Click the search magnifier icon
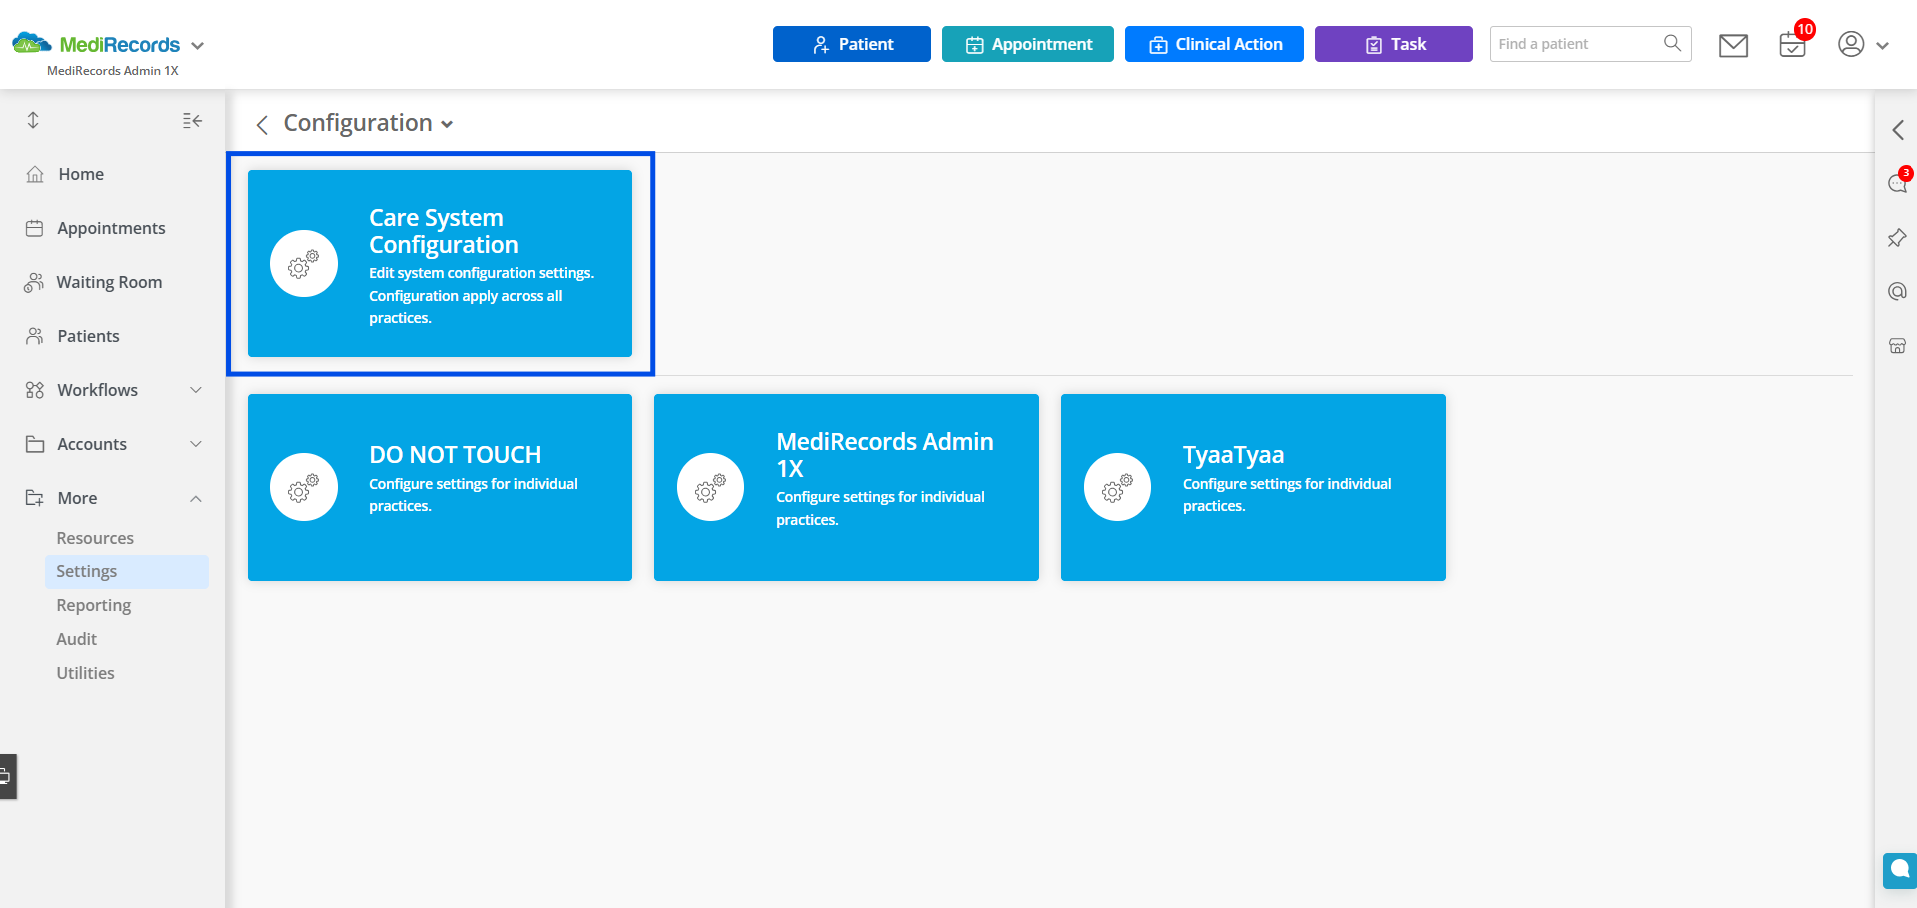 click(1672, 43)
